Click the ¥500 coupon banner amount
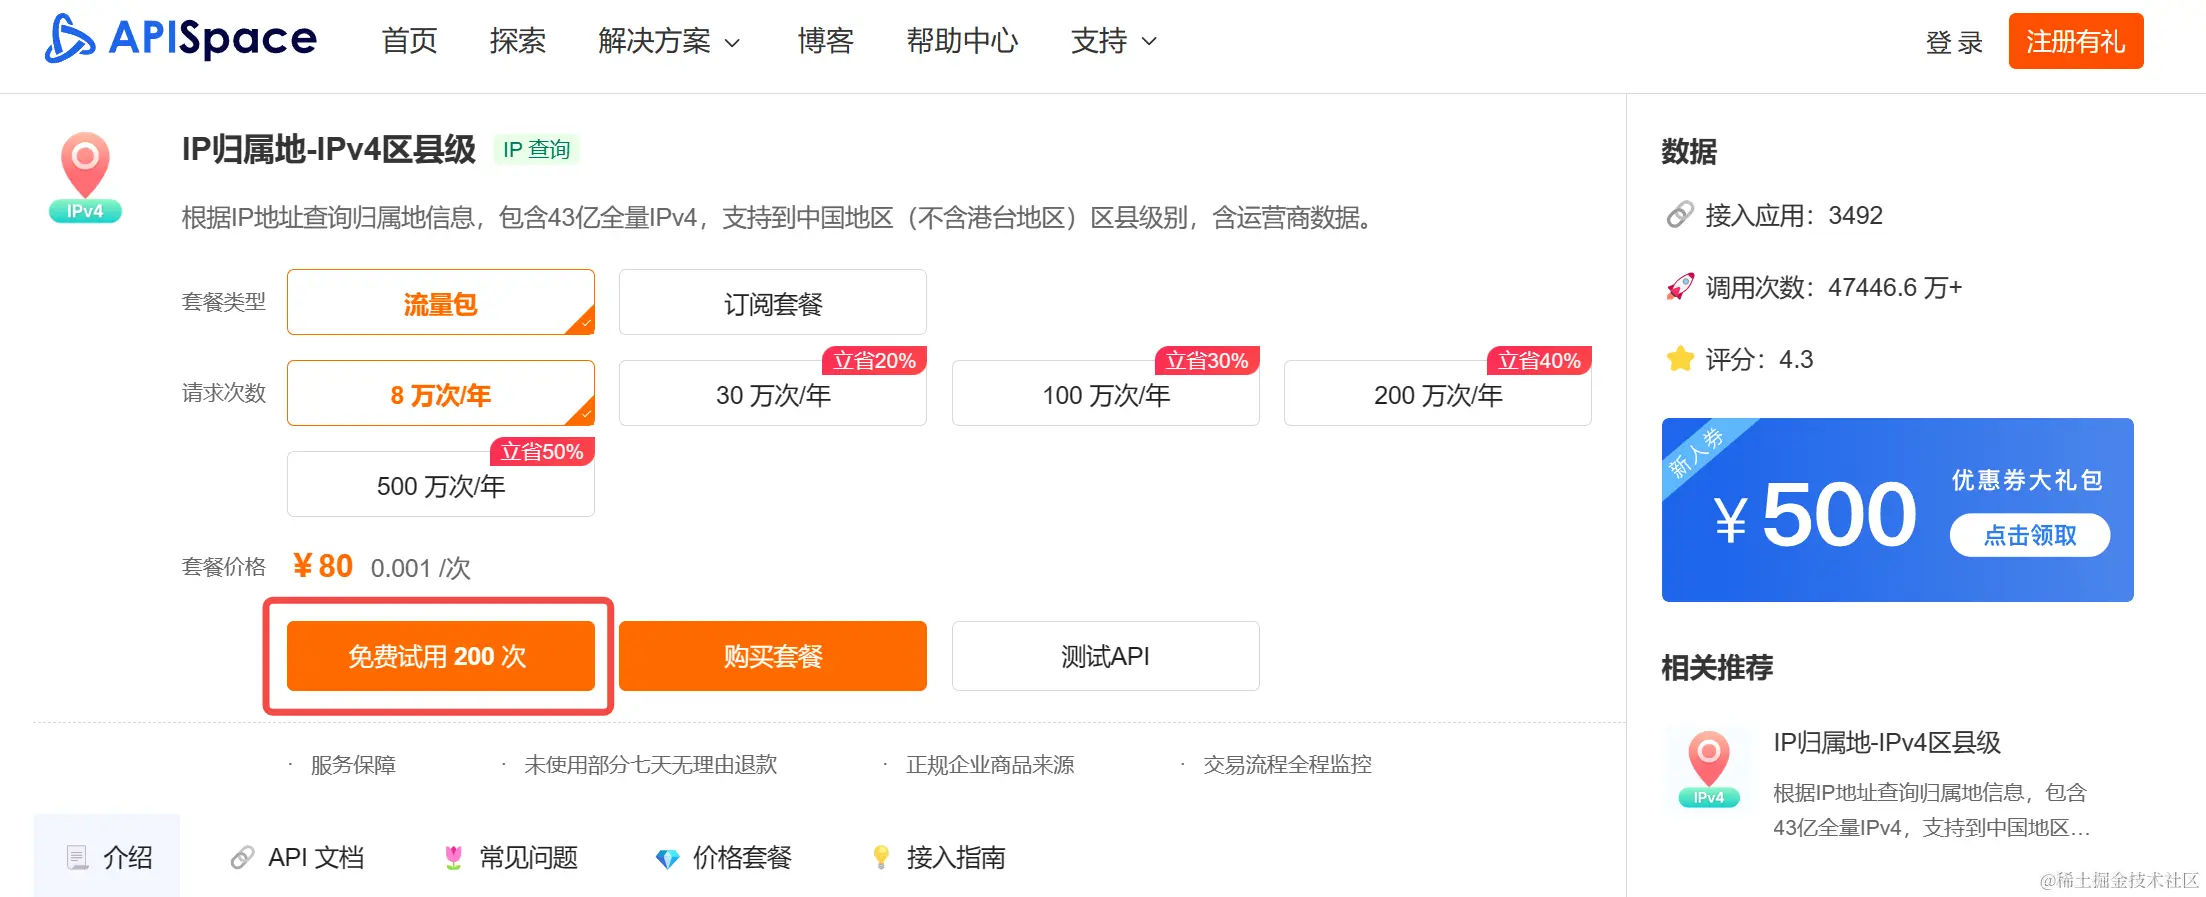This screenshot has width=2206, height=897. tap(1815, 515)
